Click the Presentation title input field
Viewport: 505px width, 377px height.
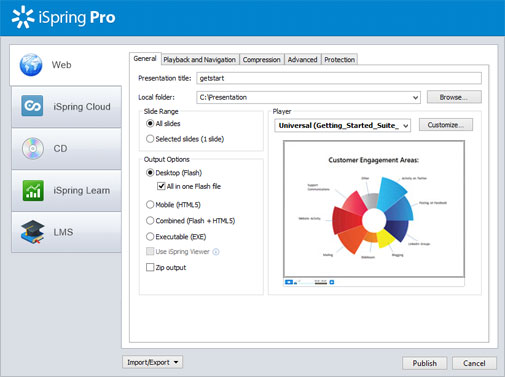(x=339, y=78)
